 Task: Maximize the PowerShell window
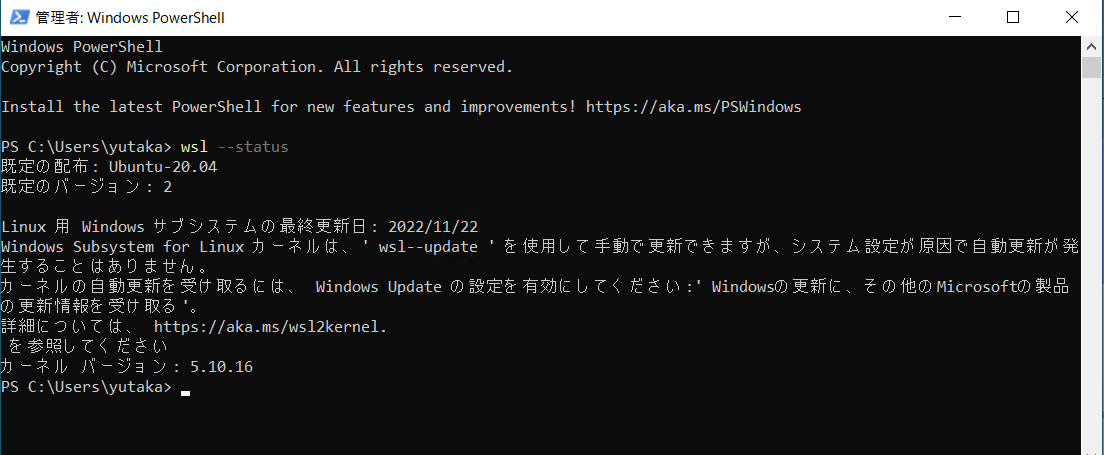click(1012, 18)
